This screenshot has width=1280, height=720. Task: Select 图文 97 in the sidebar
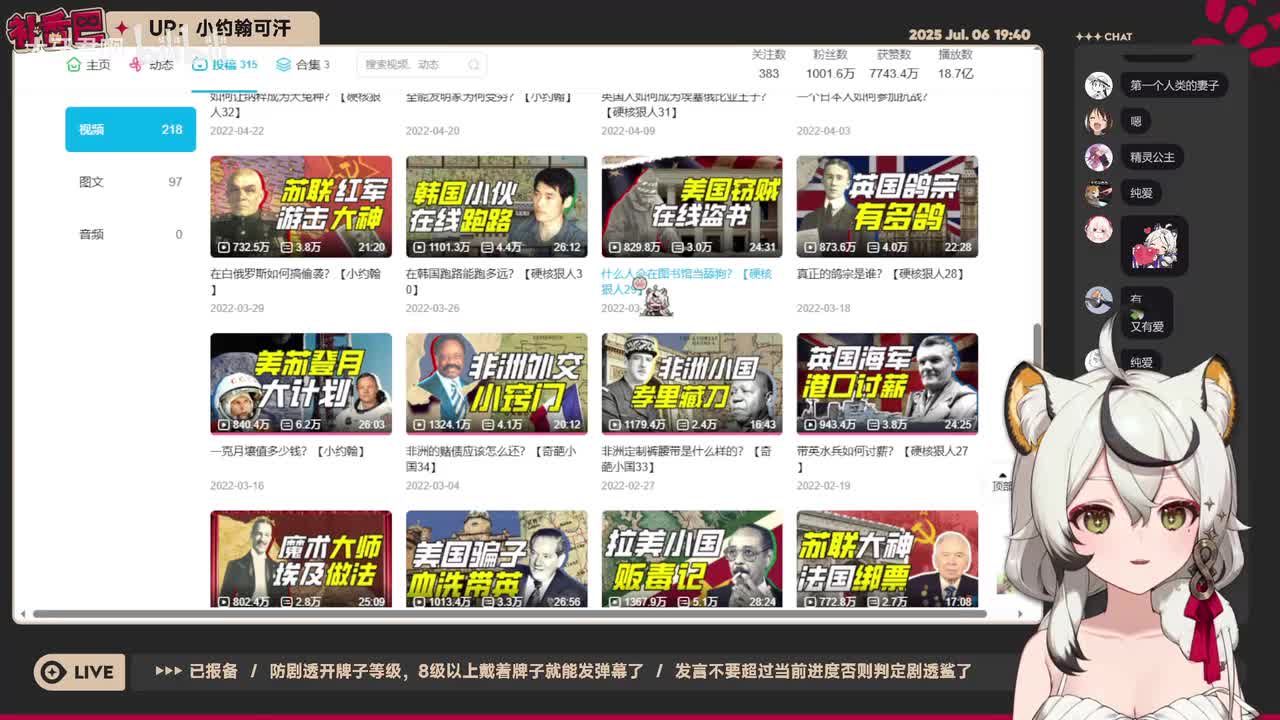(130, 182)
